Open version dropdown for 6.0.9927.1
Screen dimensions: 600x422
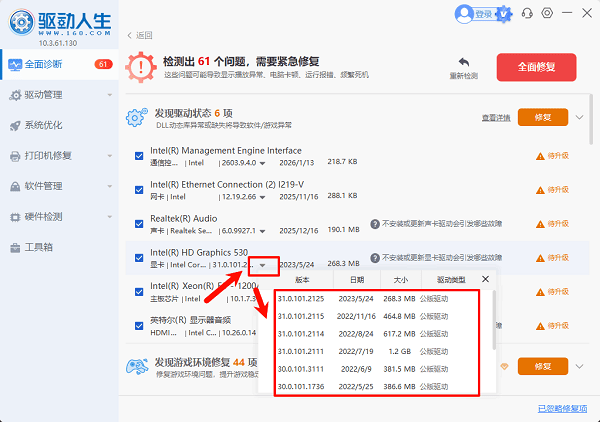click(x=262, y=231)
